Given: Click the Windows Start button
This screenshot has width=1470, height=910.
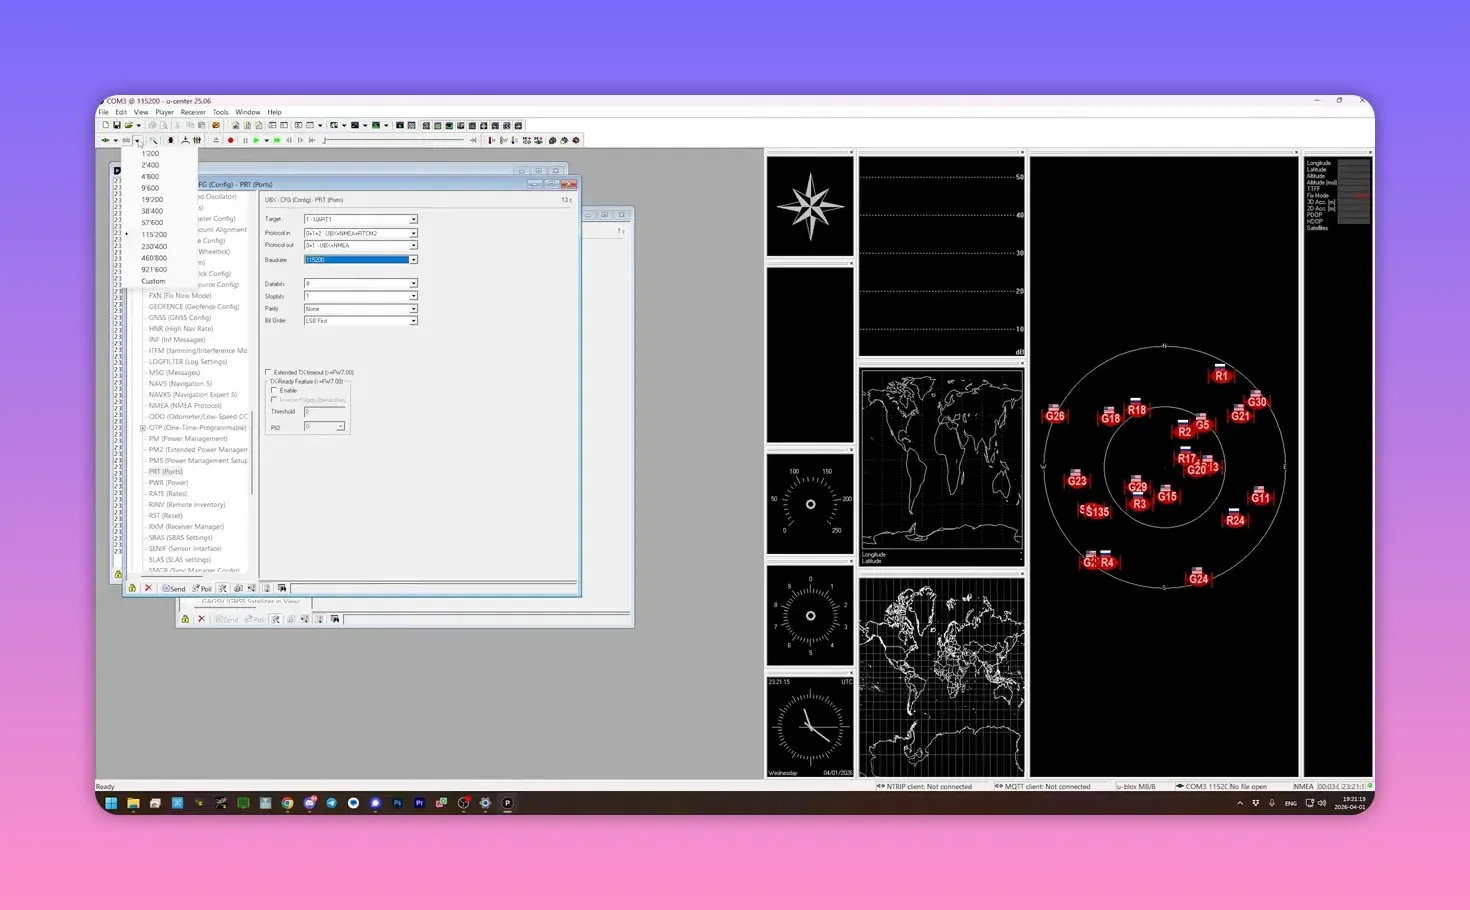Looking at the screenshot, I should 111,803.
